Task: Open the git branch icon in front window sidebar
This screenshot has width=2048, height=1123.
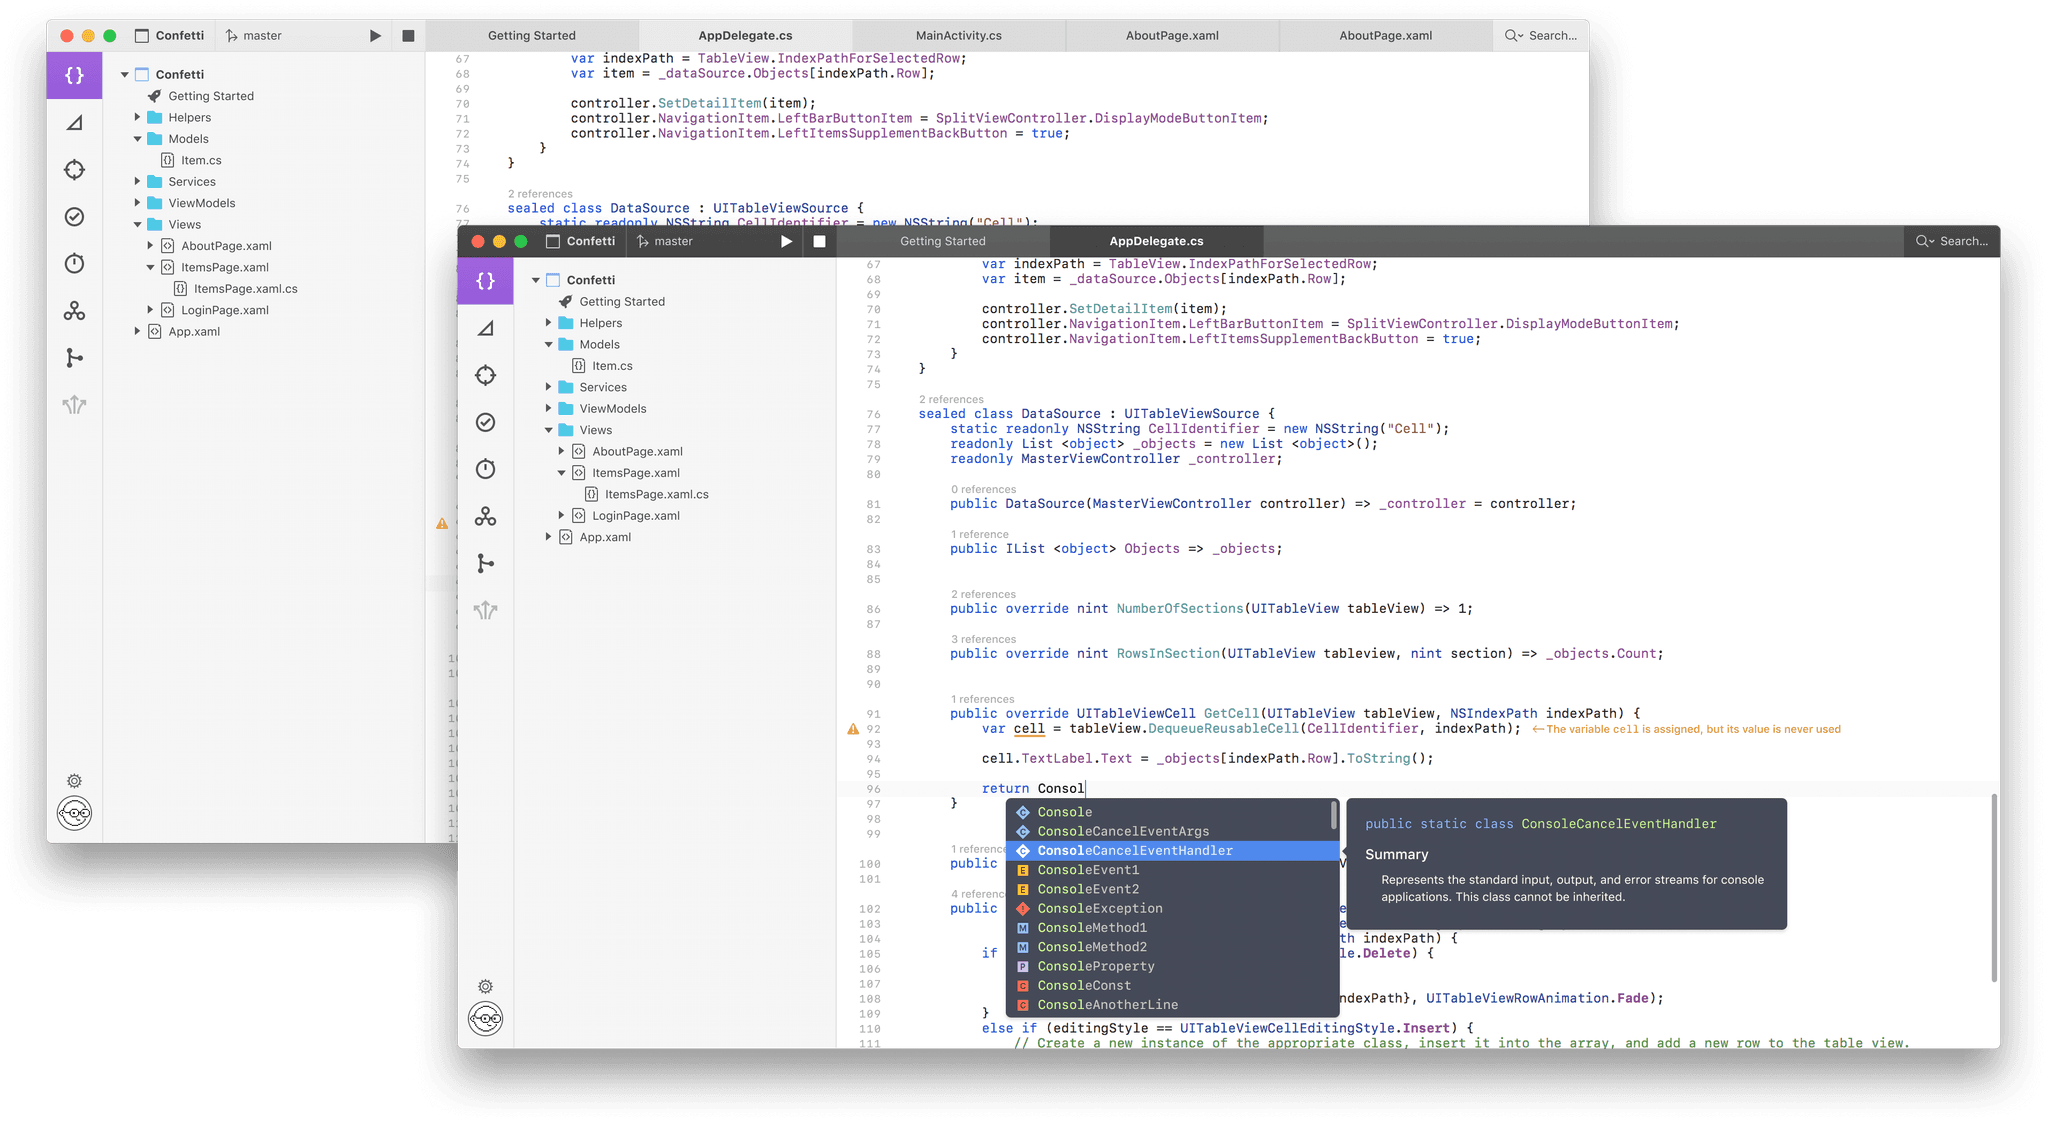Action: coord(485,563)
